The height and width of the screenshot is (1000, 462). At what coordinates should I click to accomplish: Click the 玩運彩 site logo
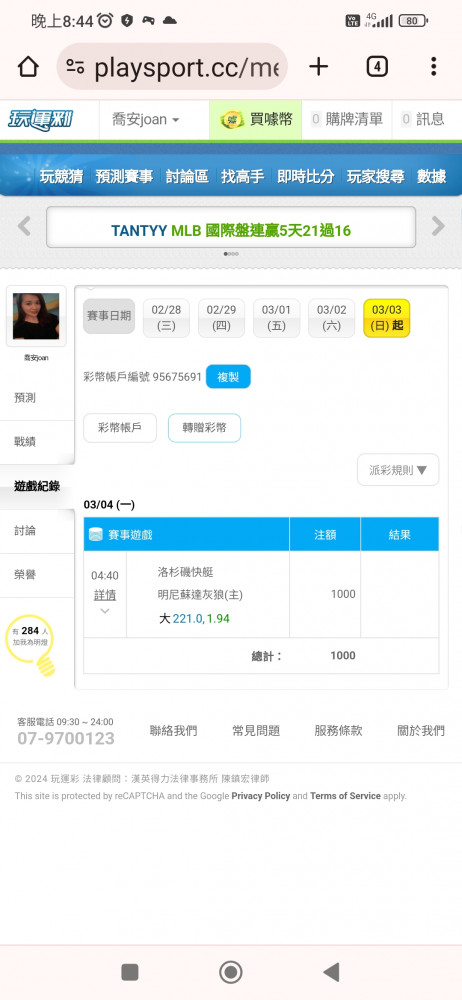coord(41,119)
